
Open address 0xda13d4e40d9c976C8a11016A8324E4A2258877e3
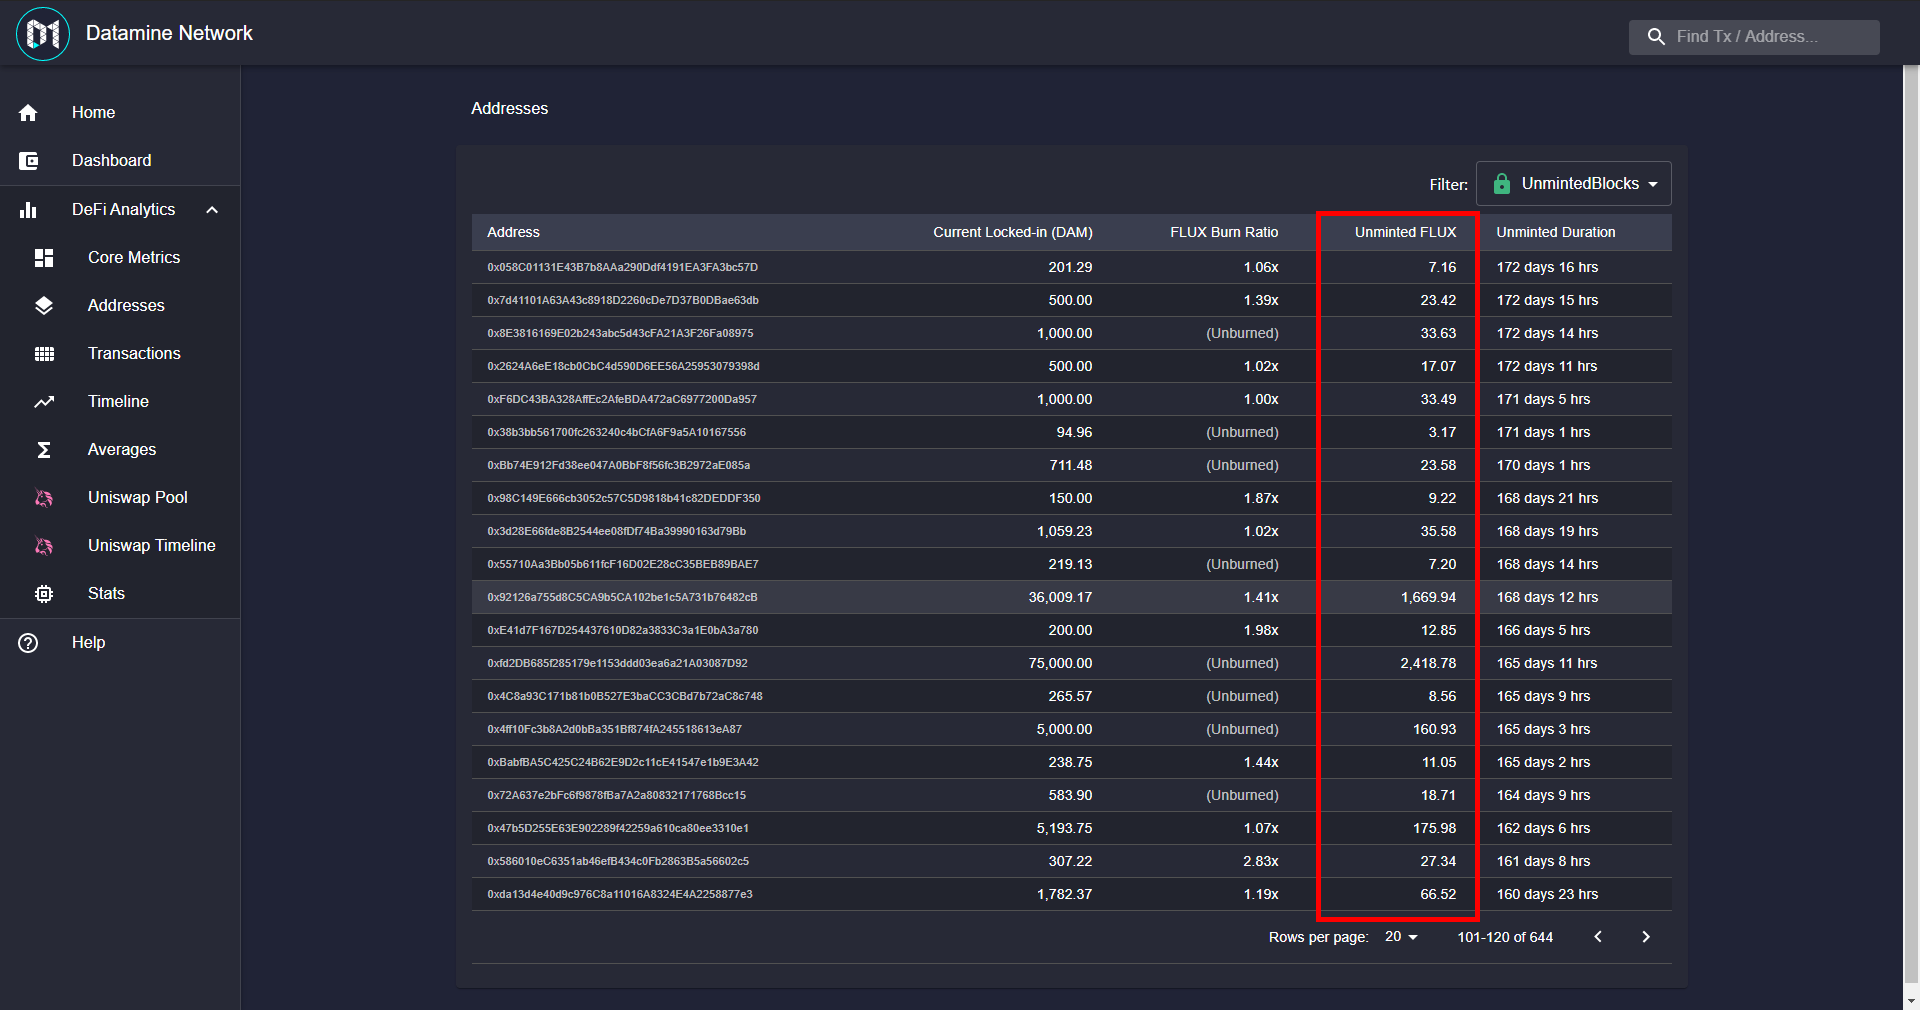(x=620, y=894)
